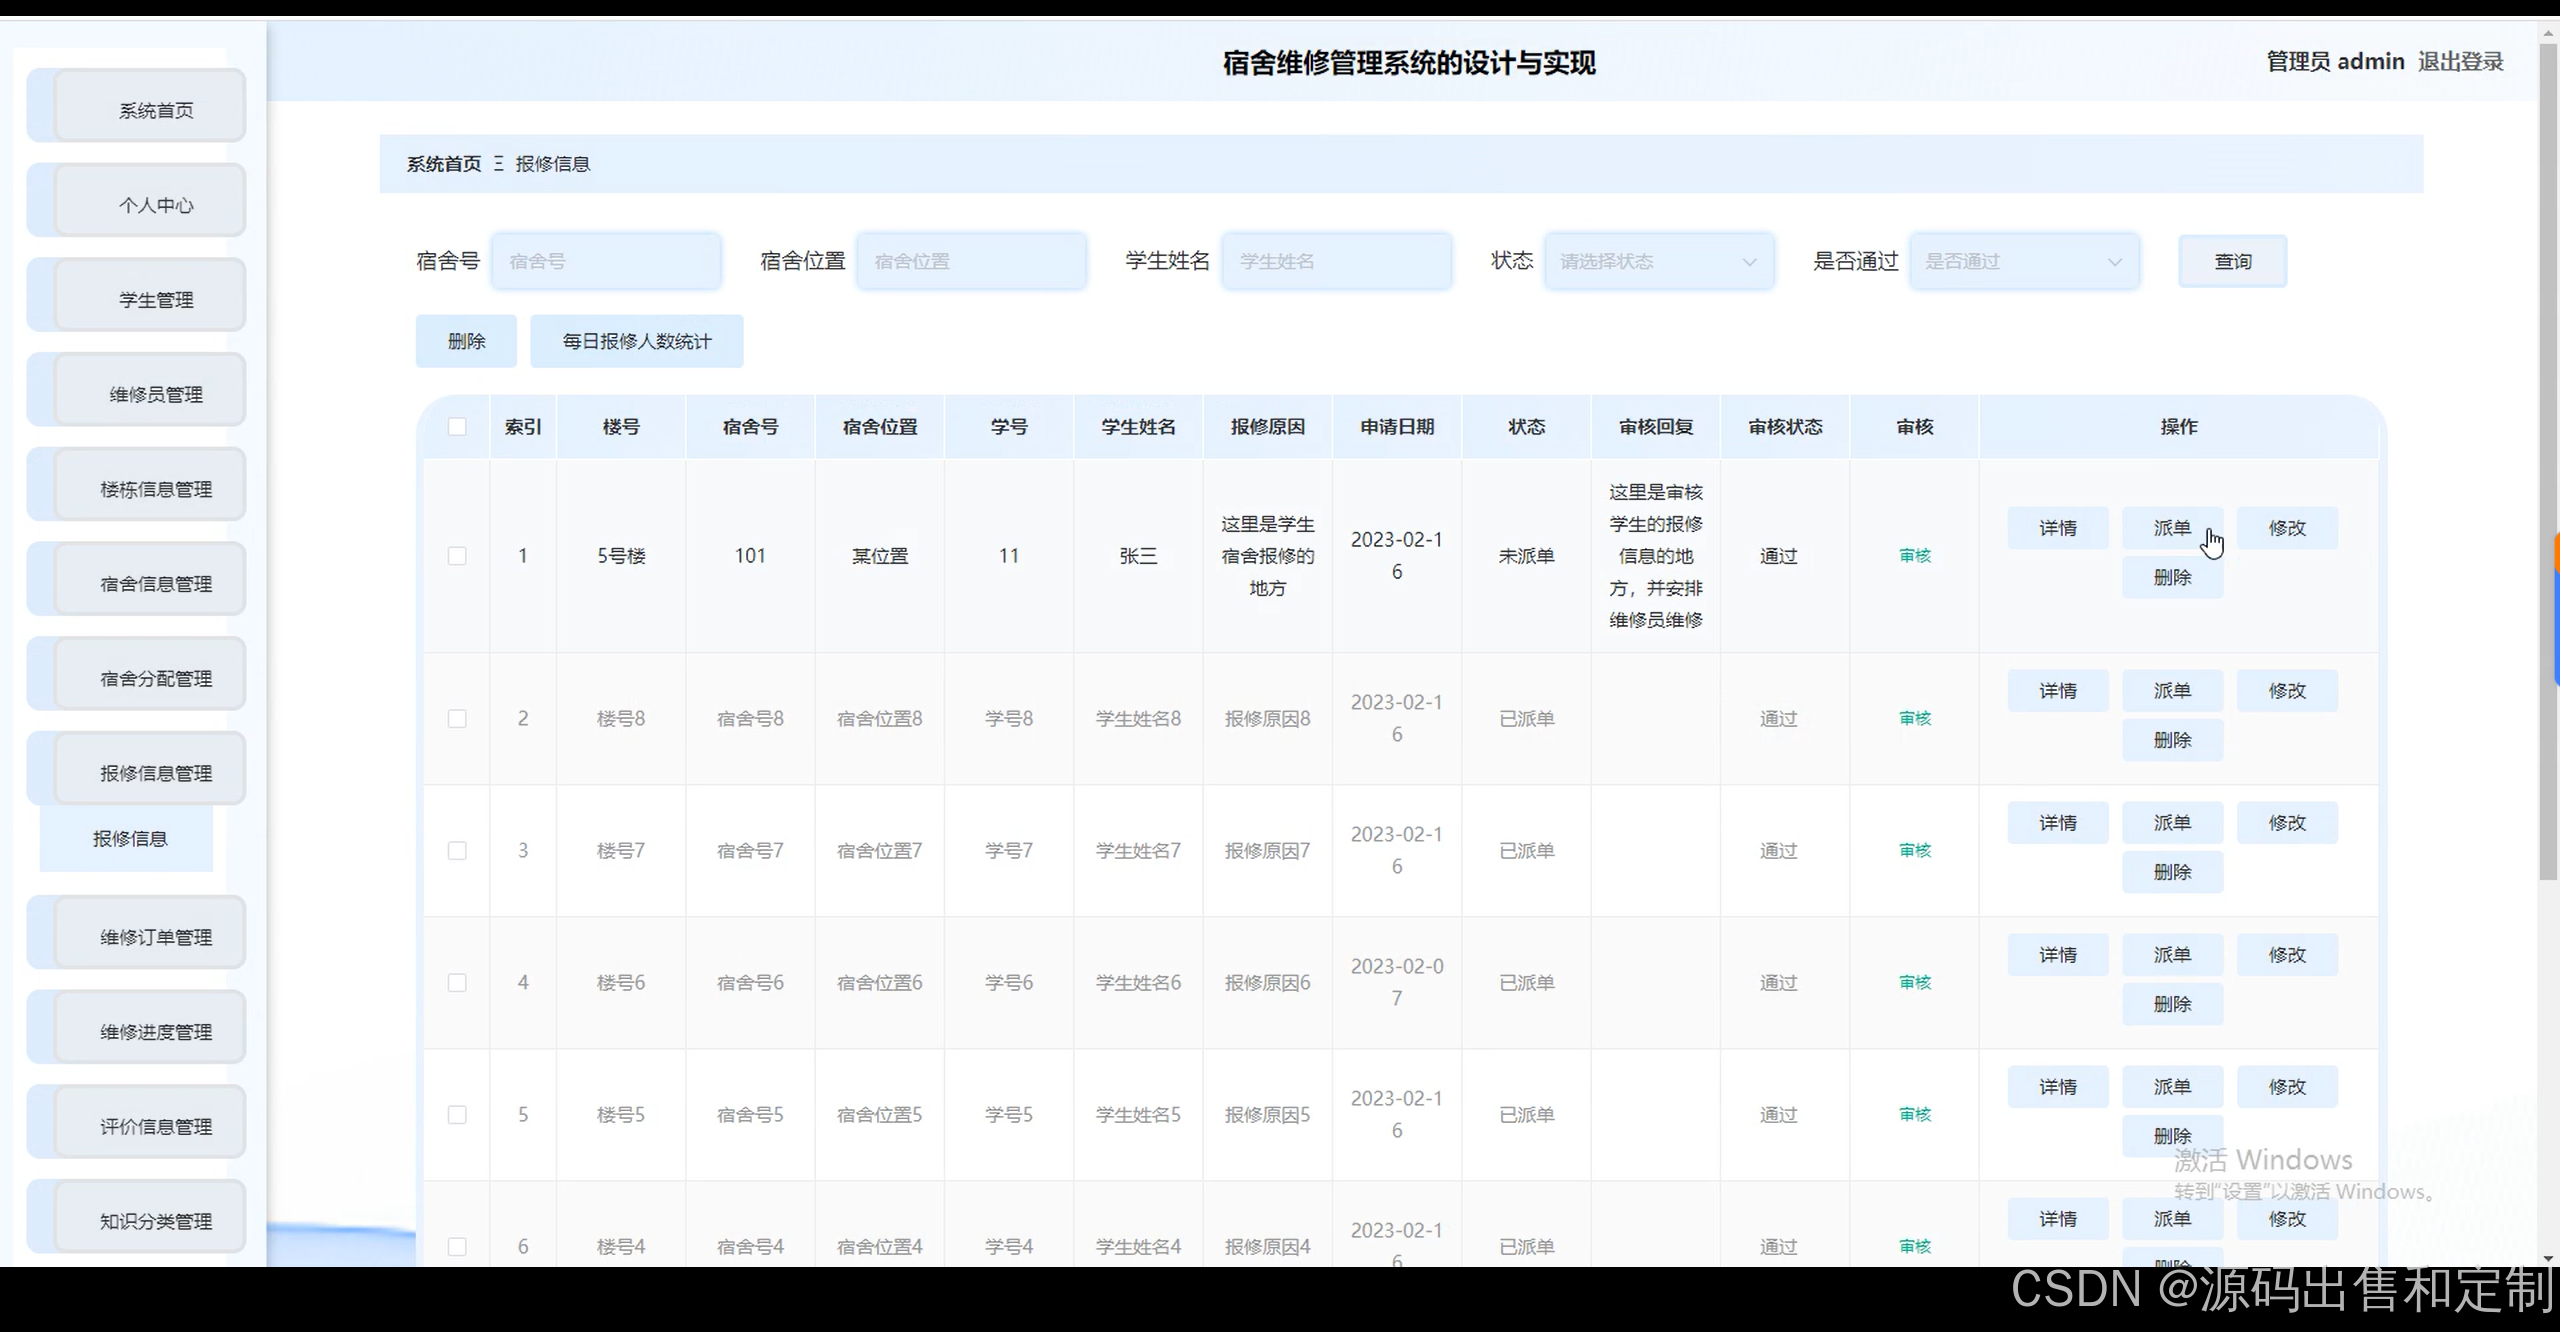Image resolution: width=2560 pixels, height=1332 pixels.
Task: Open the 状态 dropdown arrow
Action: pyautogui.click(x=1748, y=262)
